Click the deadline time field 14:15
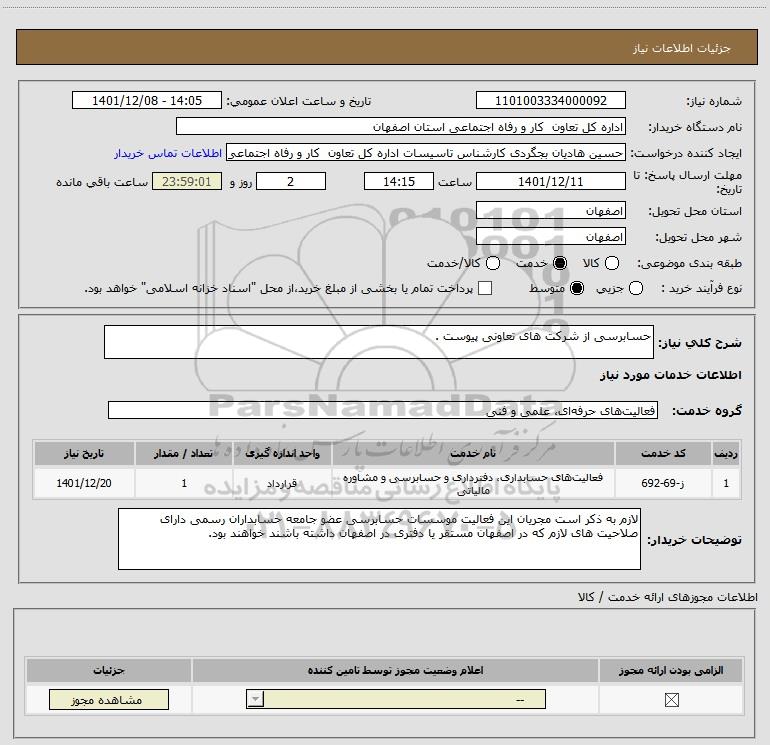 click(399, 181)
